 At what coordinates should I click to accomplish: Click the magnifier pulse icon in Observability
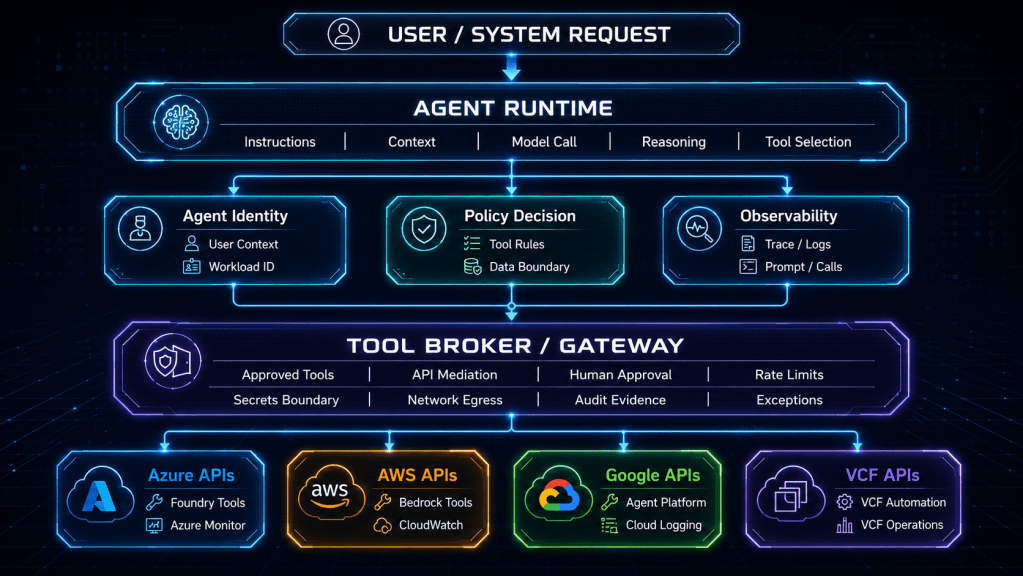(x=699, y=229)
